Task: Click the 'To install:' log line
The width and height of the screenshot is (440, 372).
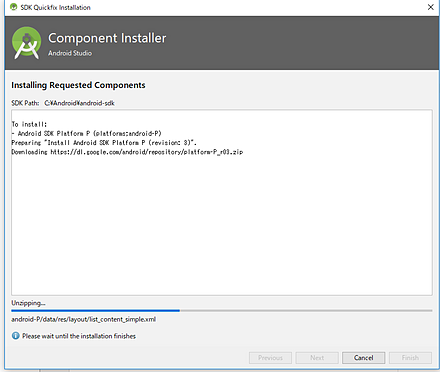Action: (29, 124)
